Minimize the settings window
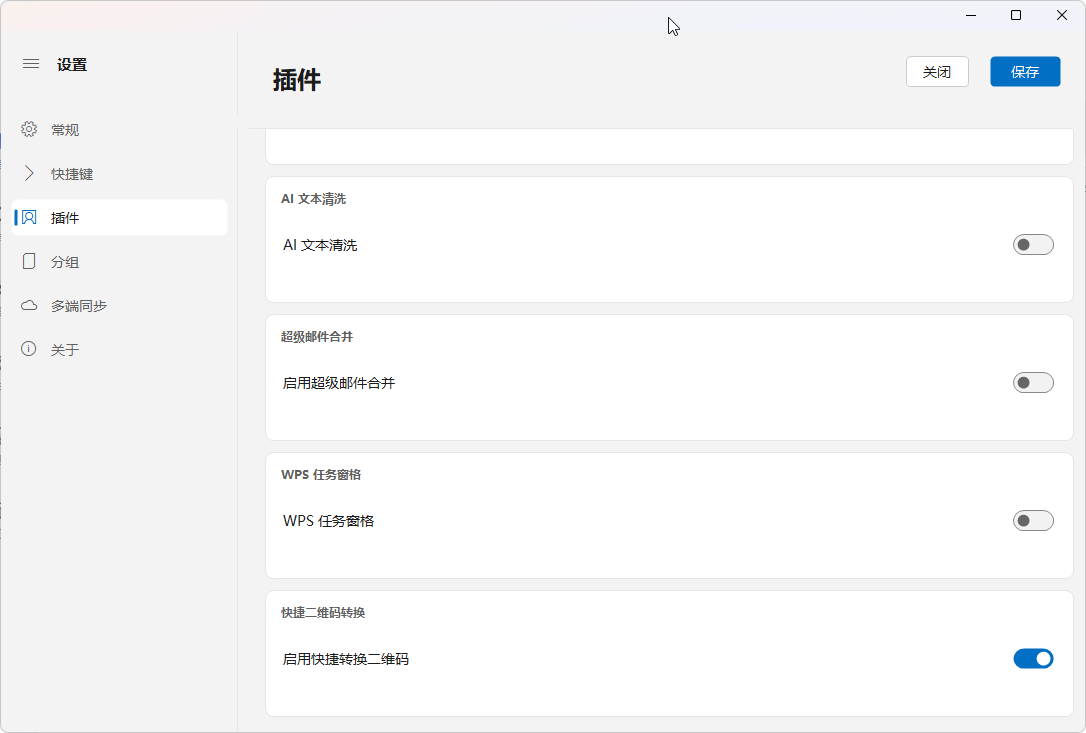This screenshot has width=1086, height=733. 971,15
